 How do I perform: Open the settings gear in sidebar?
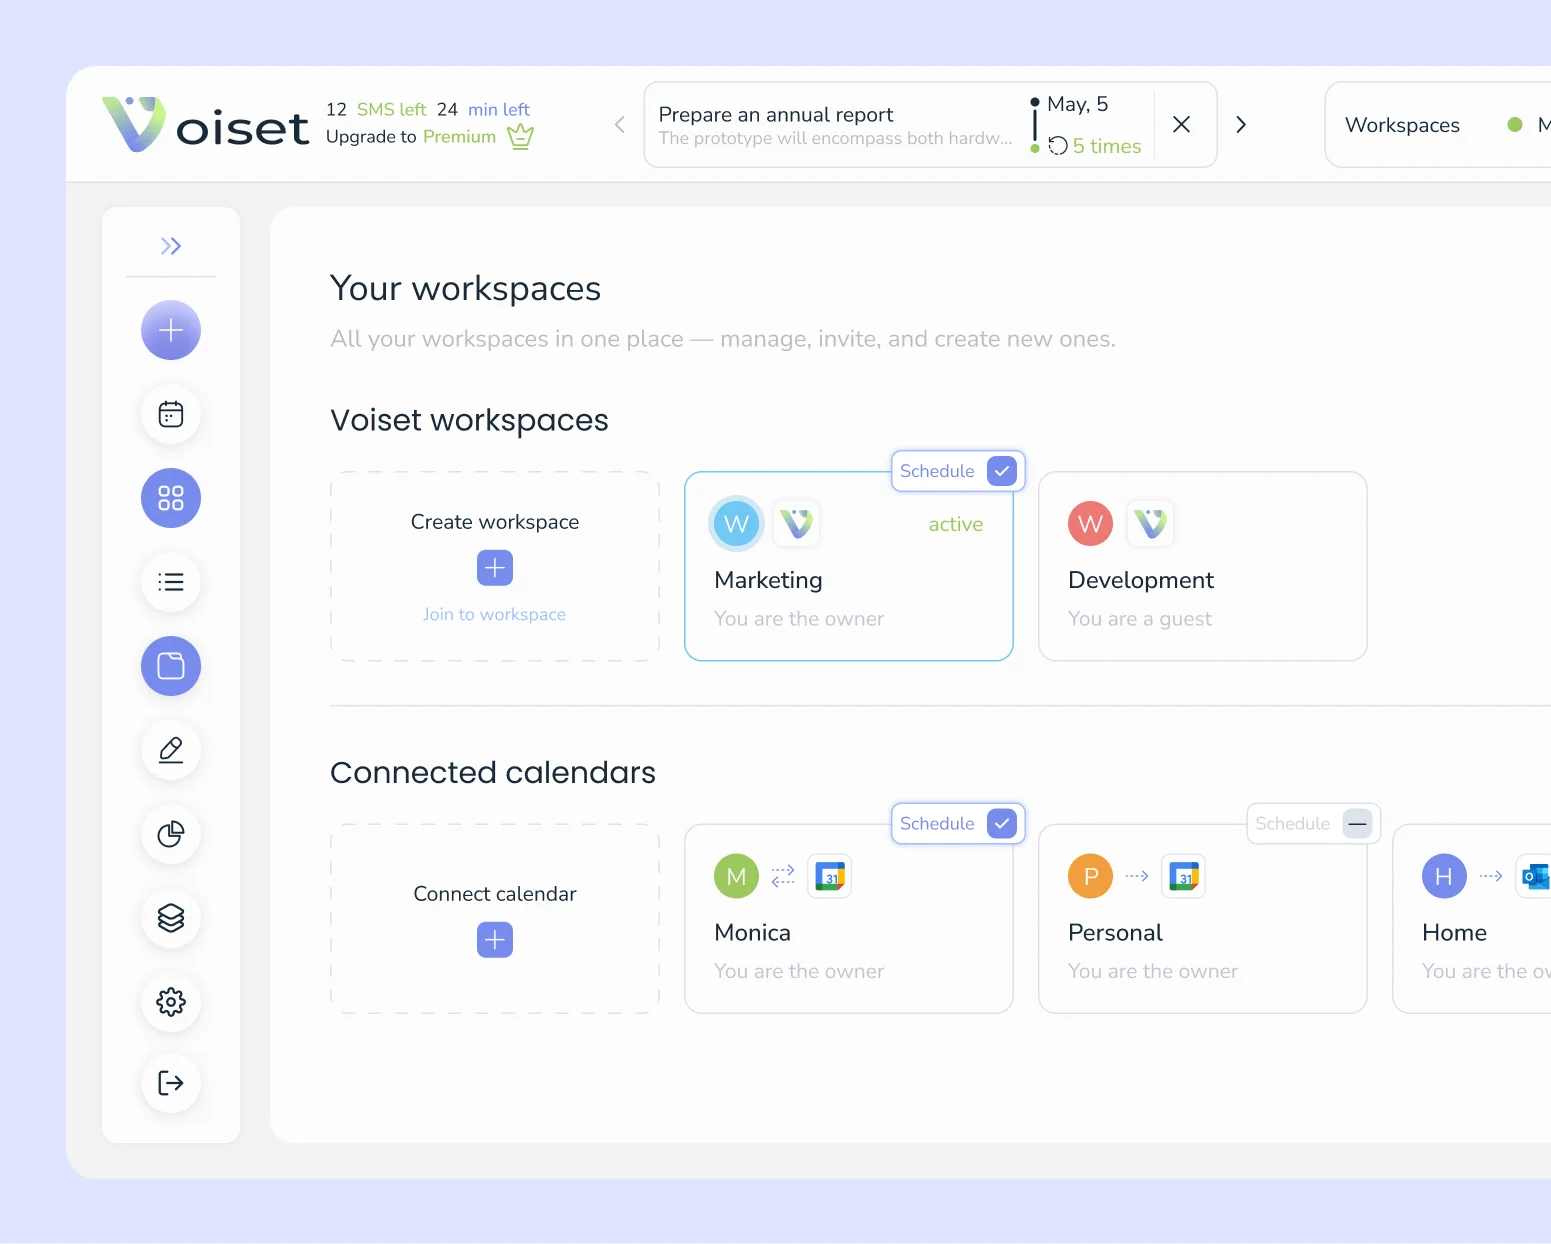coord(171,1002)
